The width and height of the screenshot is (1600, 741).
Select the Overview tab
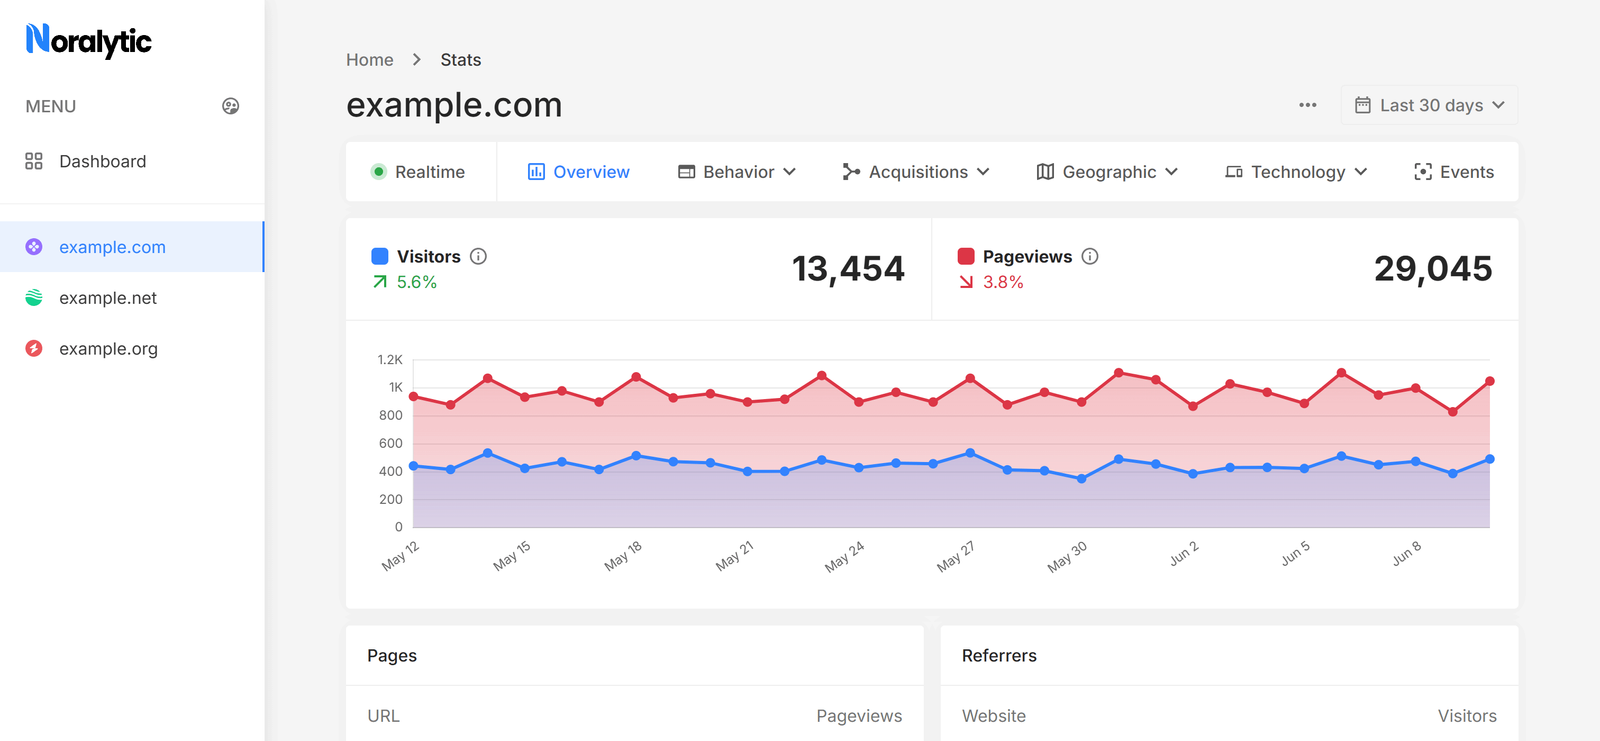click(x=579, y=172)
